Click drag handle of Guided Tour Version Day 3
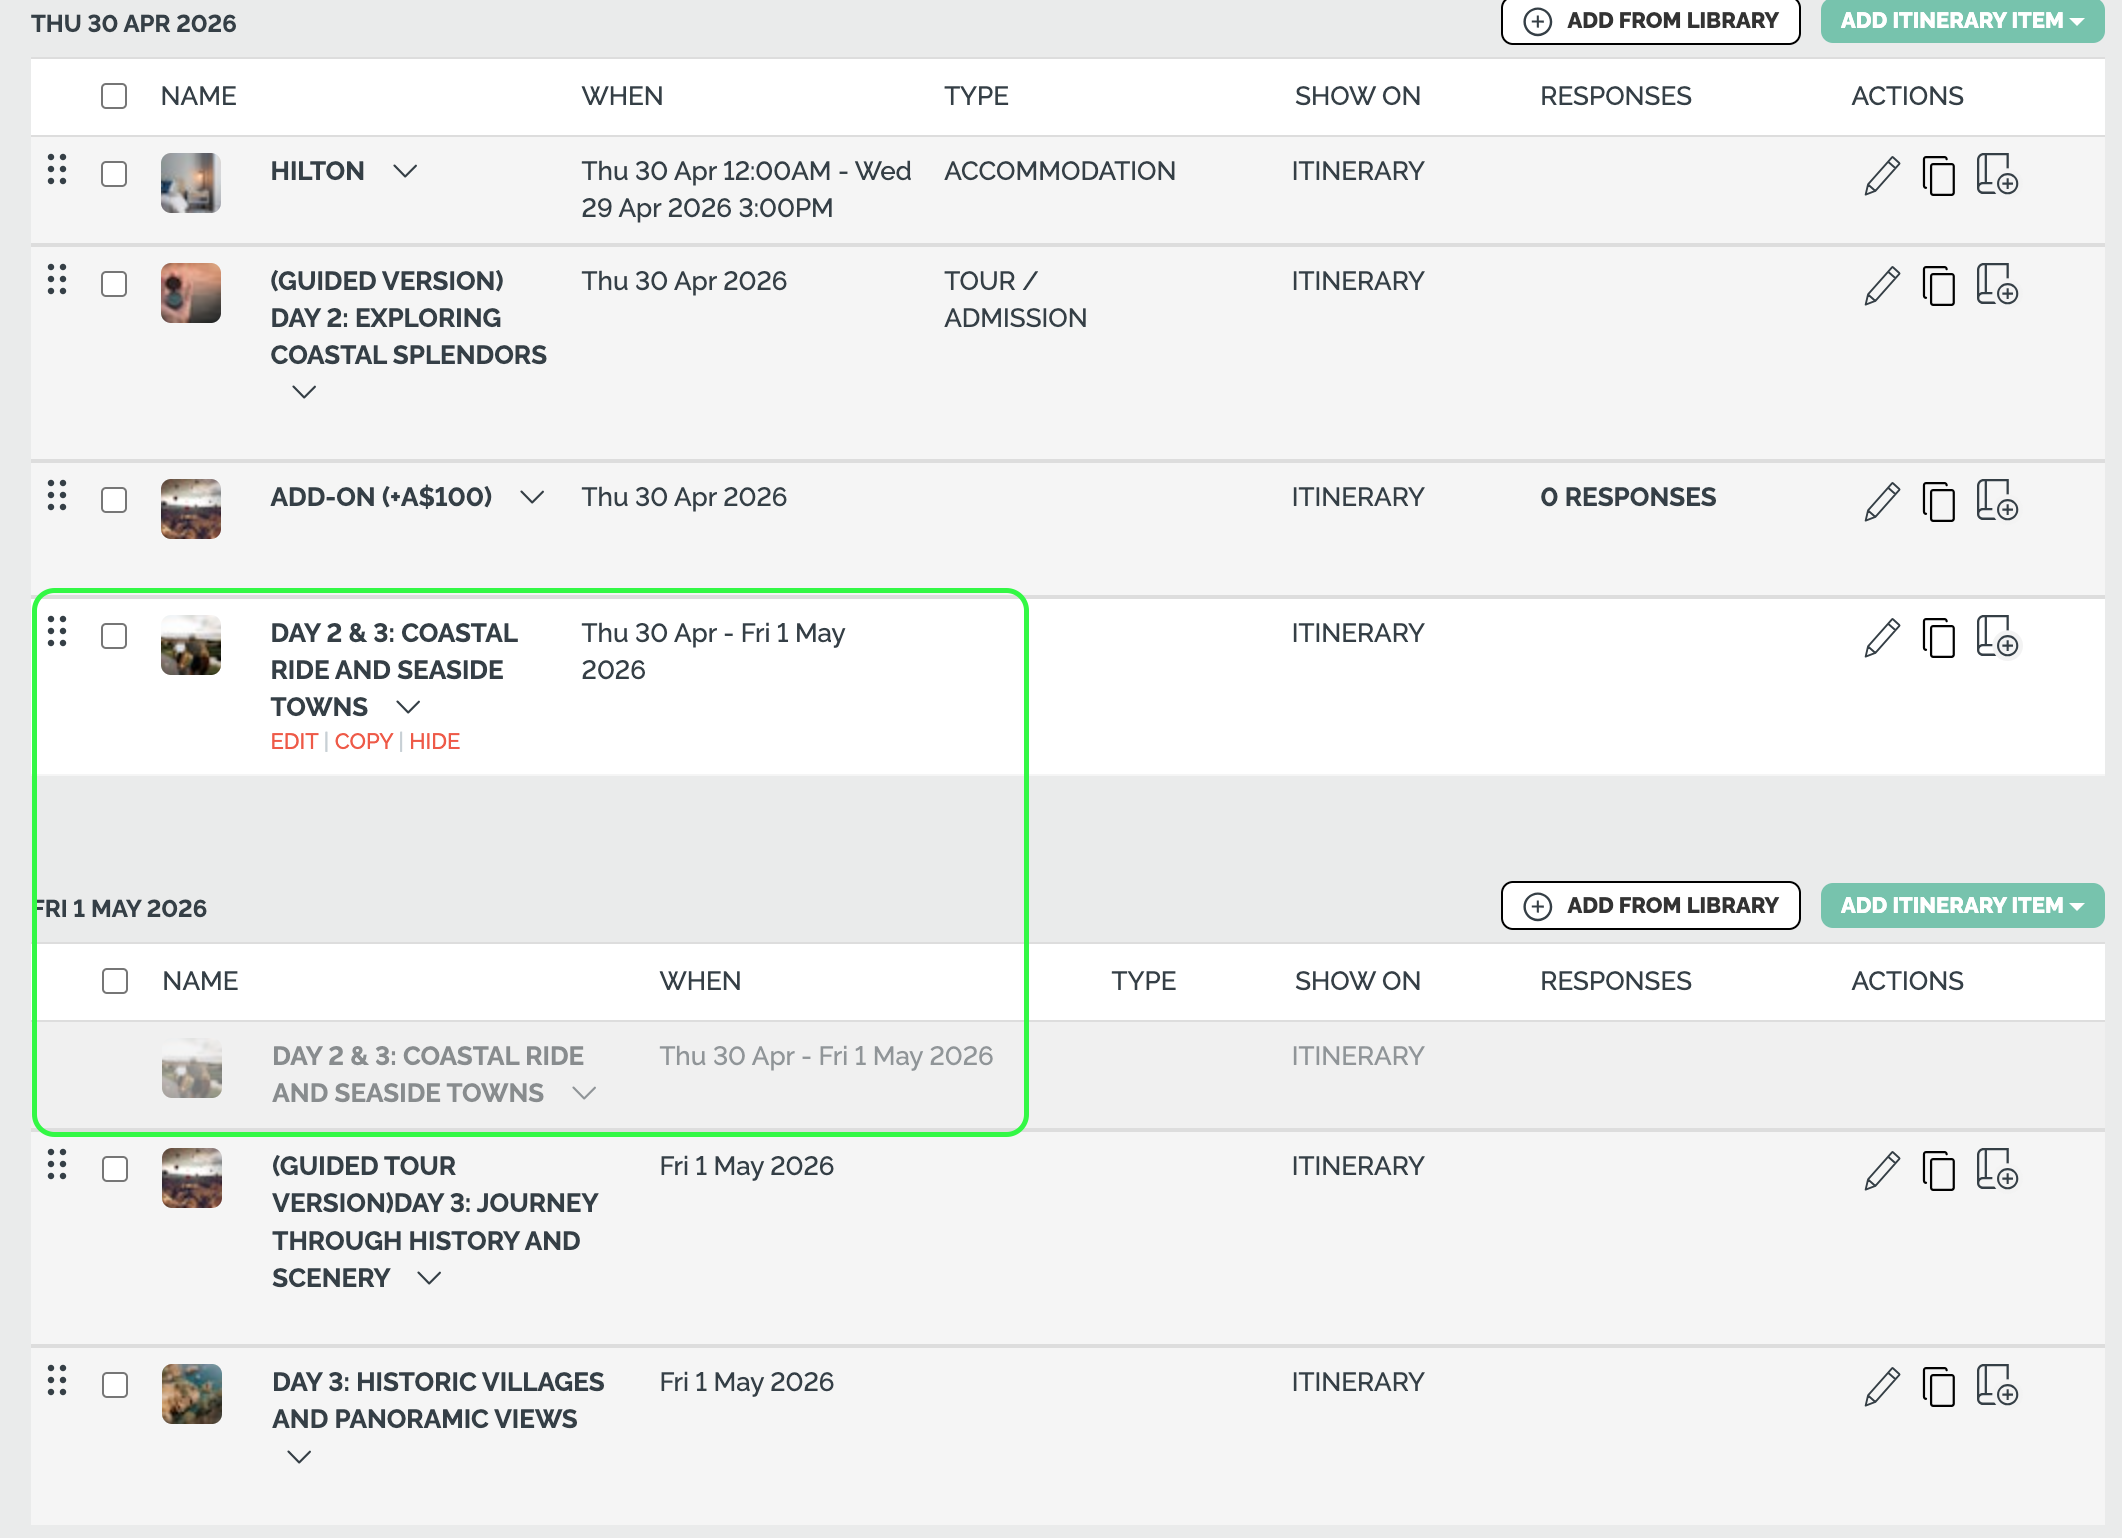 pos(57,1164)
